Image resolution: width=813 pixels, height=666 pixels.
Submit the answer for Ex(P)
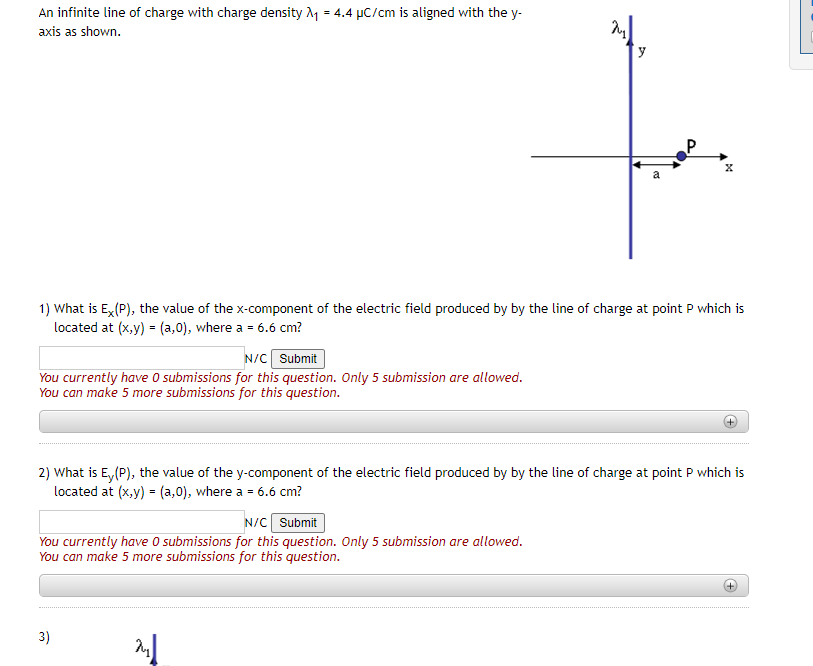297,358
